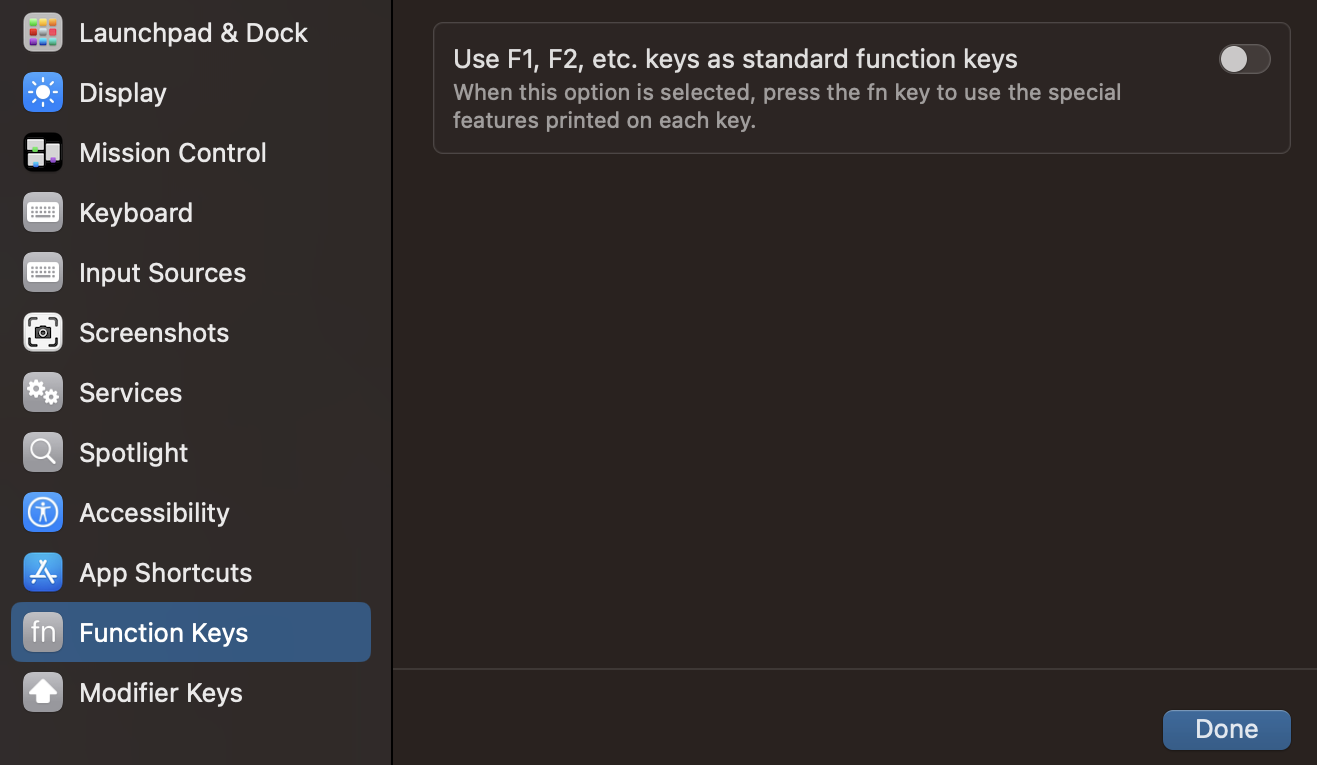This screenshot has width=1317, height=765.
Task: Select Modifier Keys in the sidebar
Action: click(160, 692)
